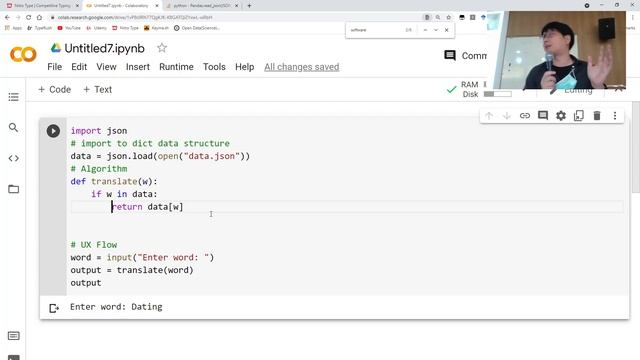Open cell editor settings gear

coord(561,116)
